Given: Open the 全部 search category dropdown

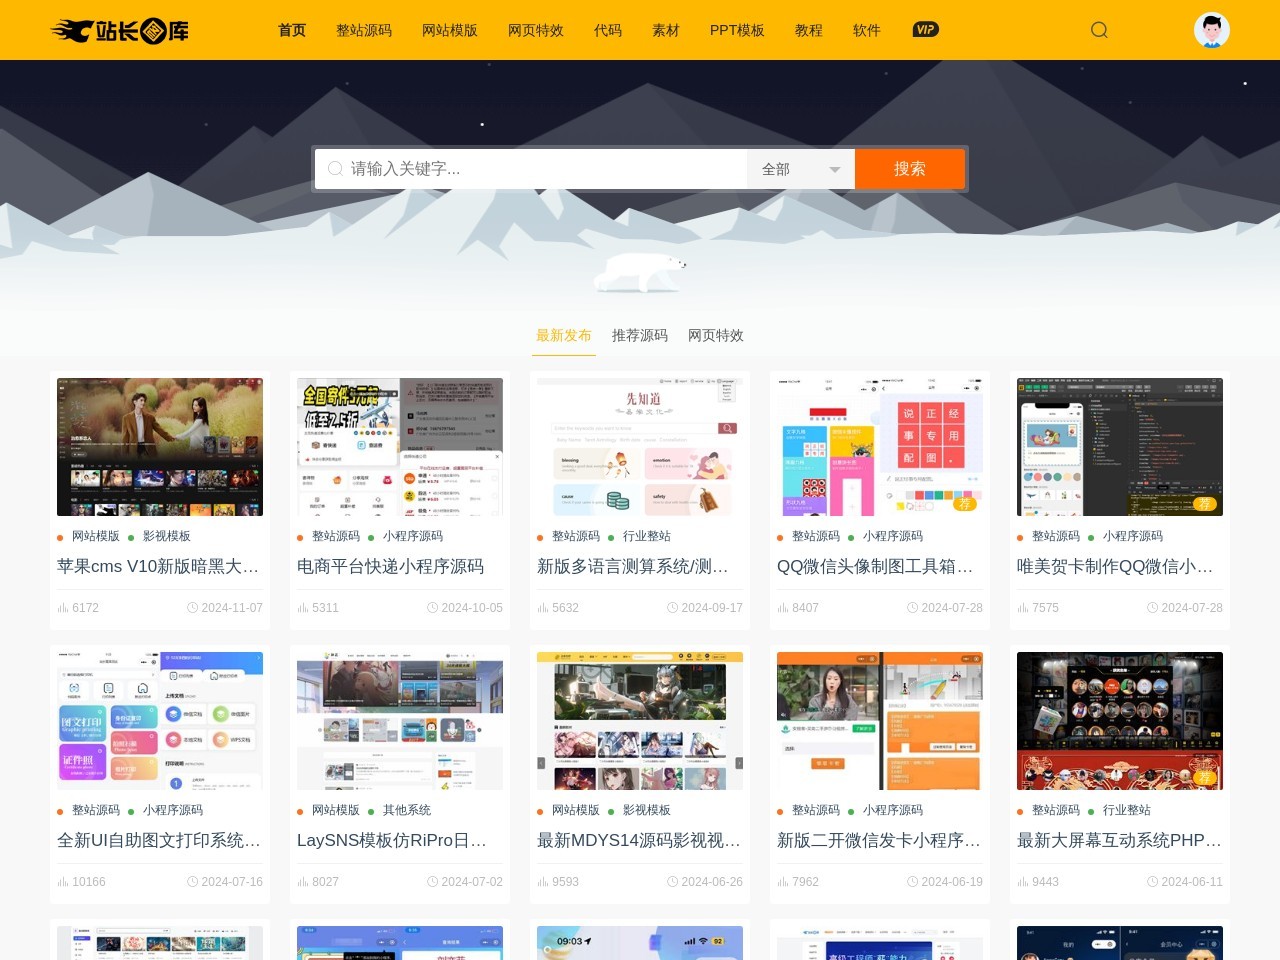Looking at the screenshot, I should pos(800,168).
